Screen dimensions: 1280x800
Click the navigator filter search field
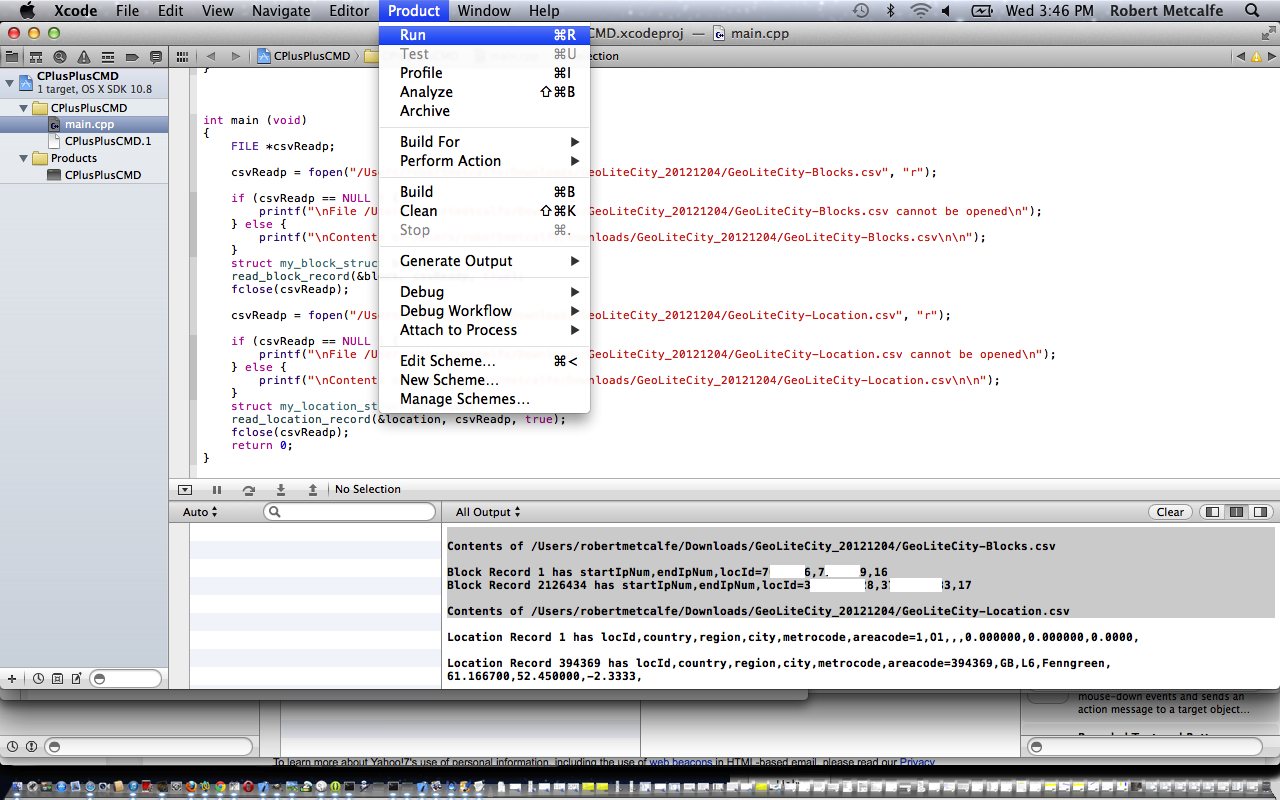125,679
